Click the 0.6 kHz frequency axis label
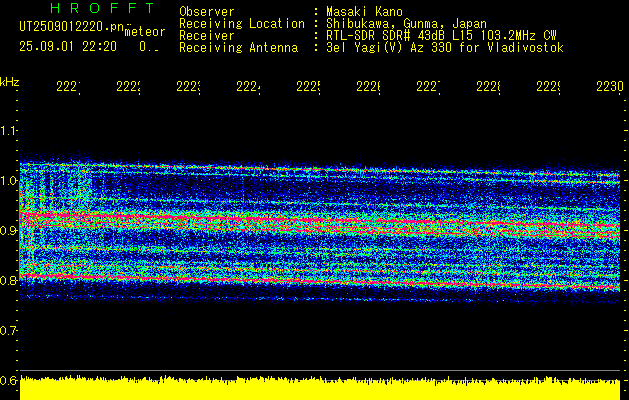 (8, 380)
